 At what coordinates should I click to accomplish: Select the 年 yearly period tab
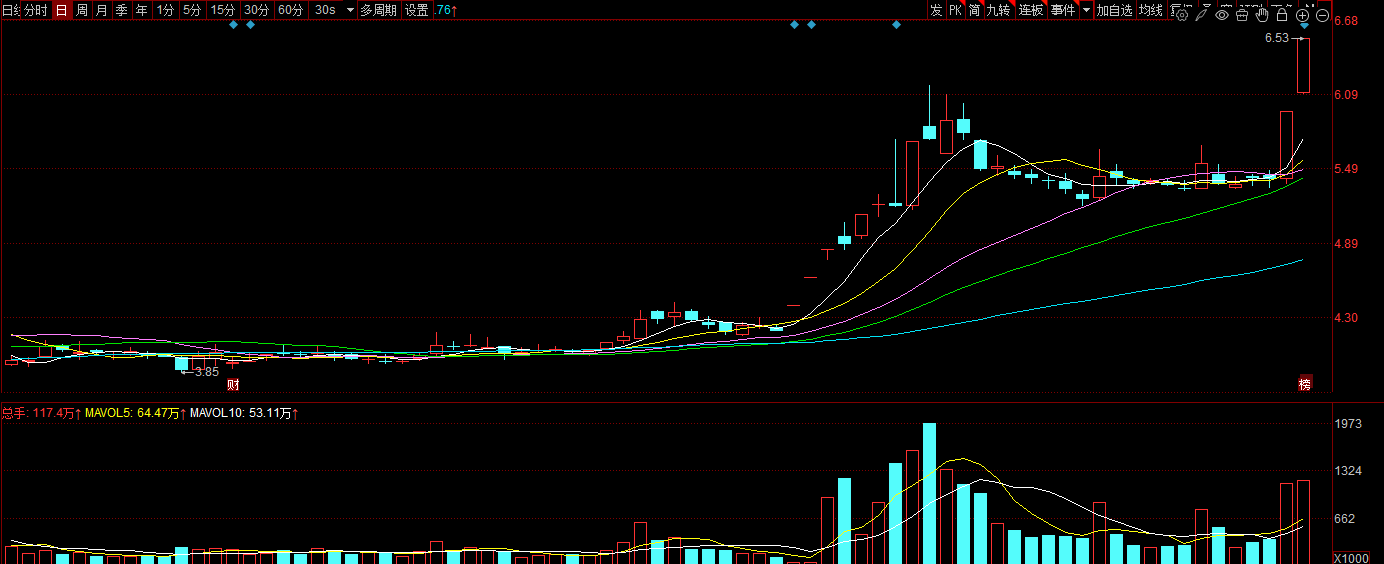point(142,10)
